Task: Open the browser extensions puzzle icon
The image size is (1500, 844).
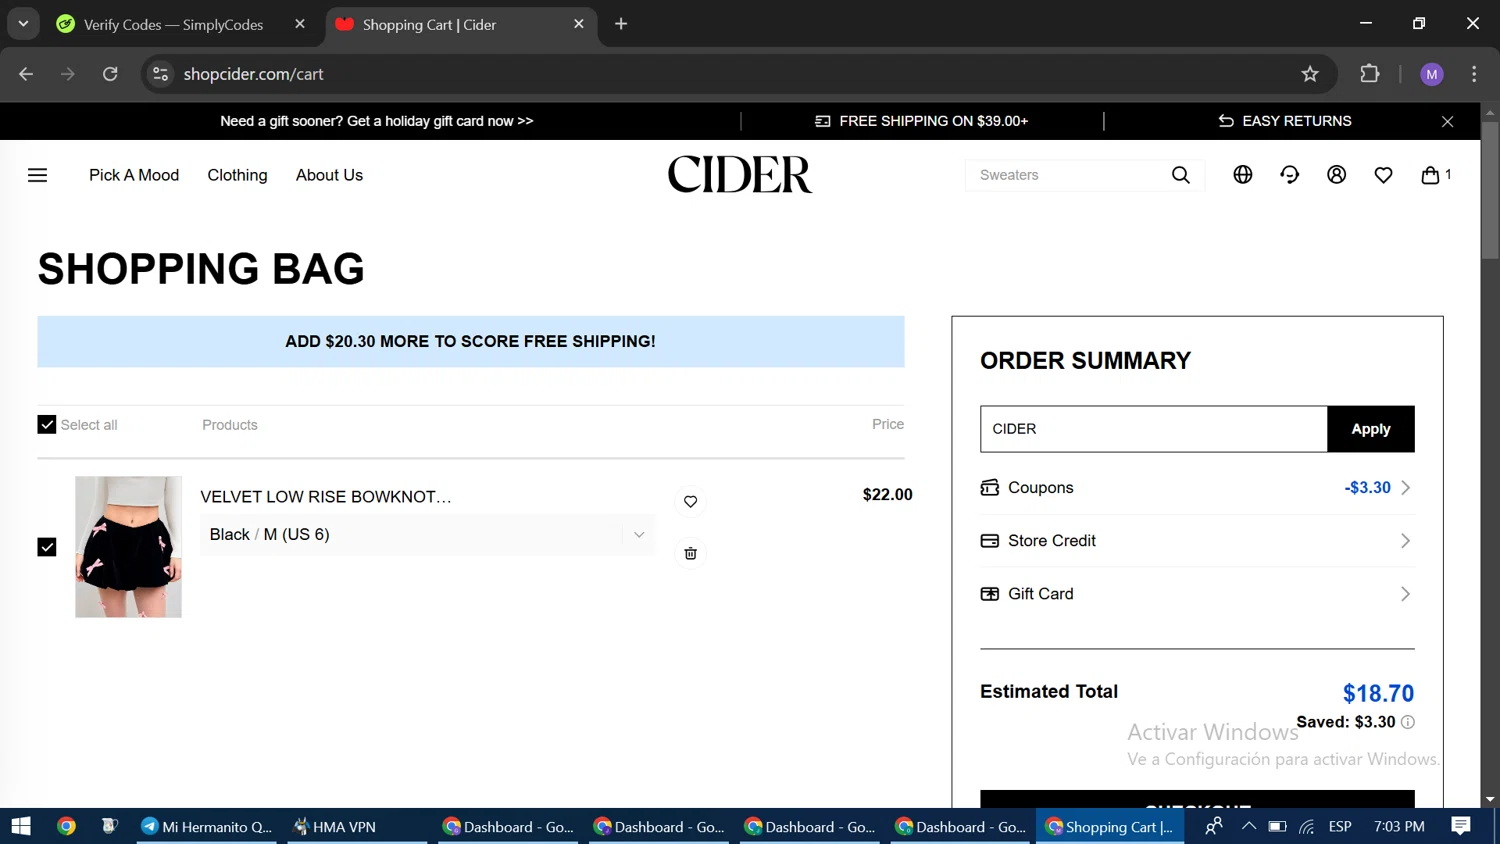Action: (1370, 74)
